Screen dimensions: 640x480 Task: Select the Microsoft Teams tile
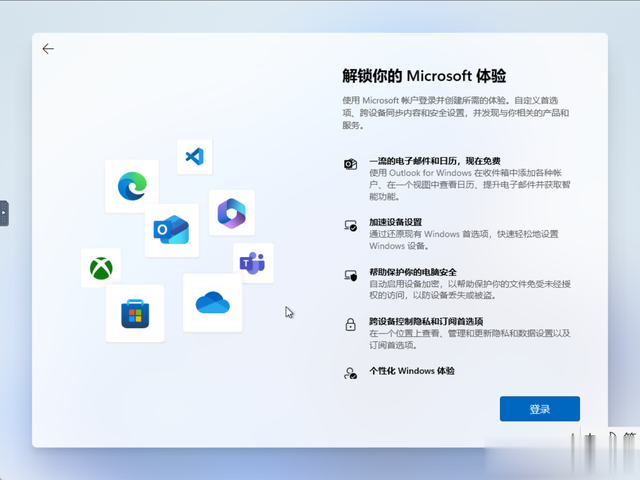[253, 263]
